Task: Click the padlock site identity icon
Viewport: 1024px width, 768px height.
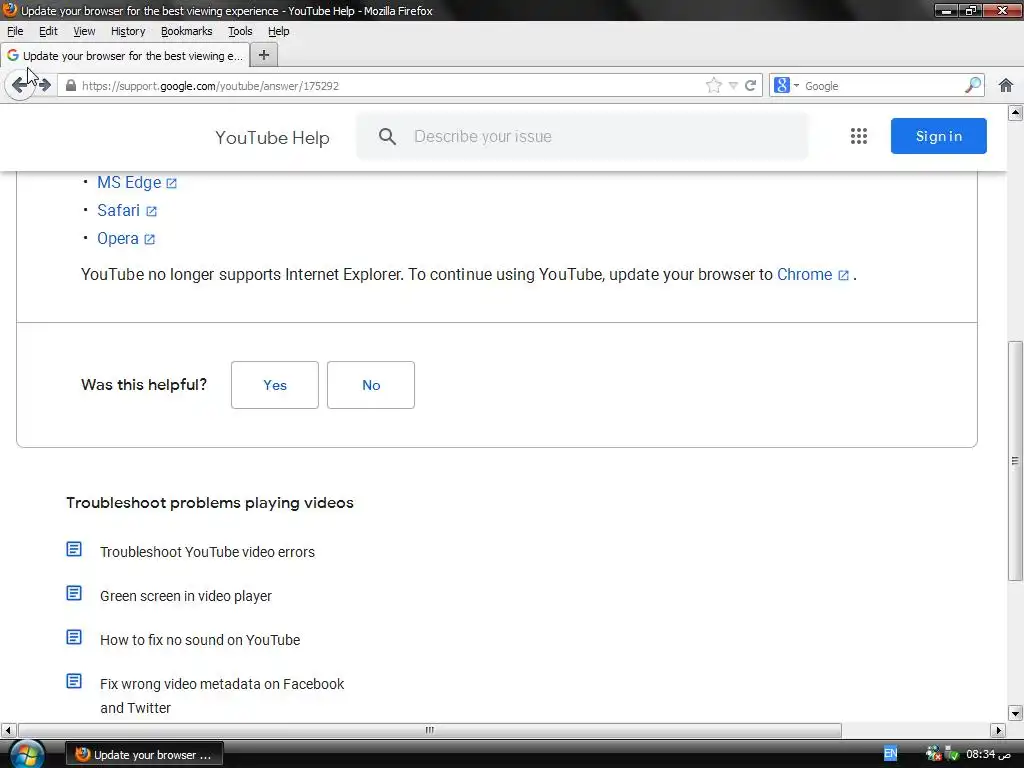Action: [x=71, y=86]
